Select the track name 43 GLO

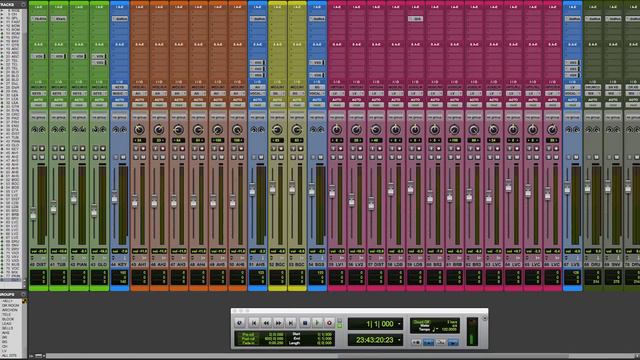(99, 265)
